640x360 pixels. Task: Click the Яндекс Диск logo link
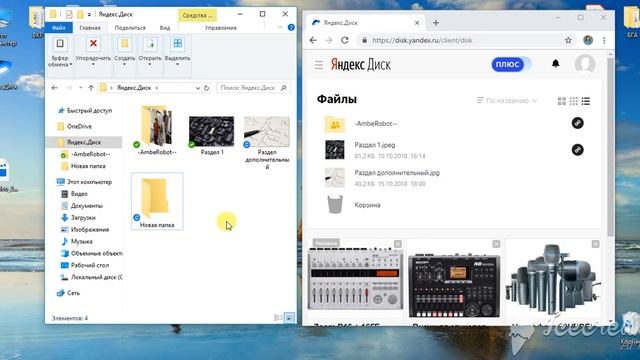click(x=360, y=64)
